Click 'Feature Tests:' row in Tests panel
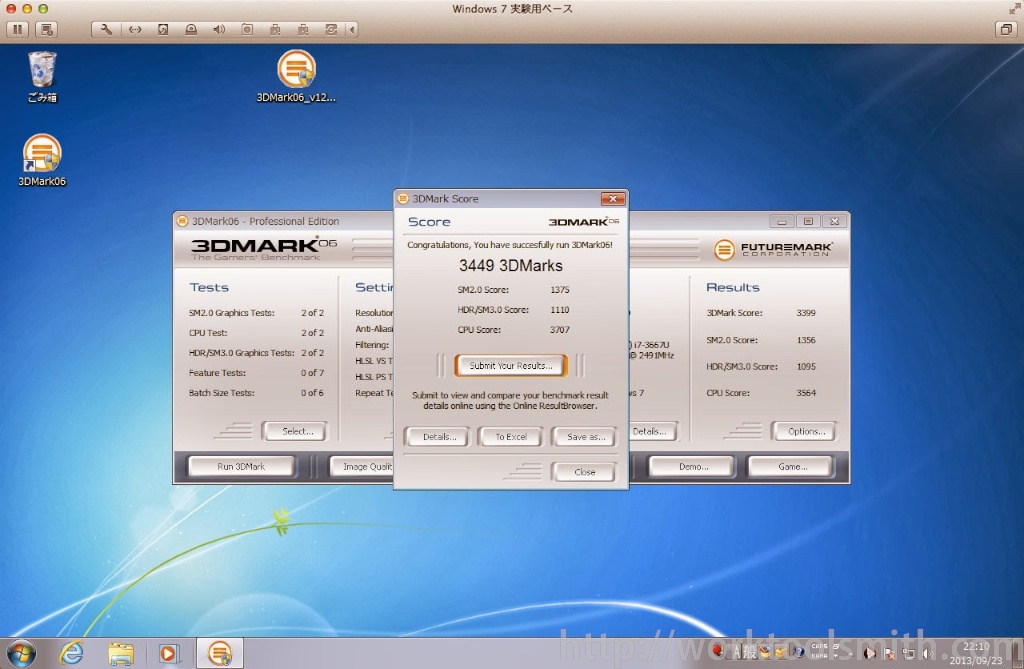The width and height of the screenshot is (1024, 669). click(x=257, y=372)
